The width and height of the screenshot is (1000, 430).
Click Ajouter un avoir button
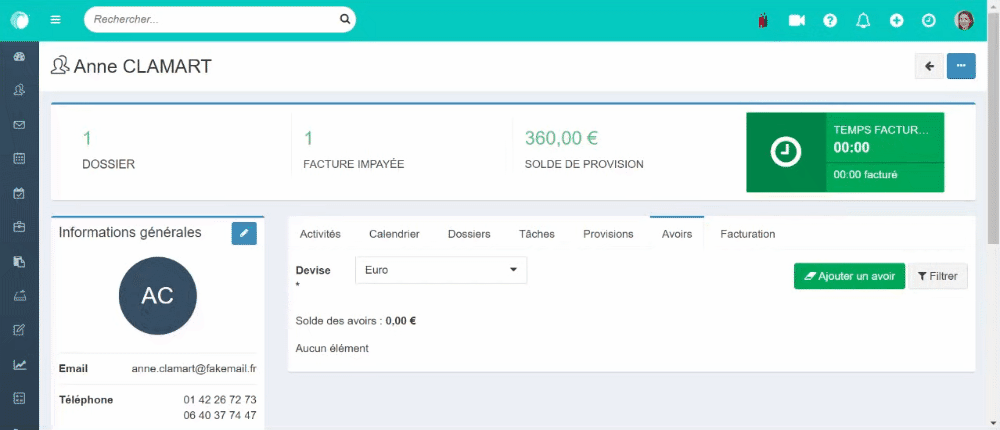click(x=849, y=276)
